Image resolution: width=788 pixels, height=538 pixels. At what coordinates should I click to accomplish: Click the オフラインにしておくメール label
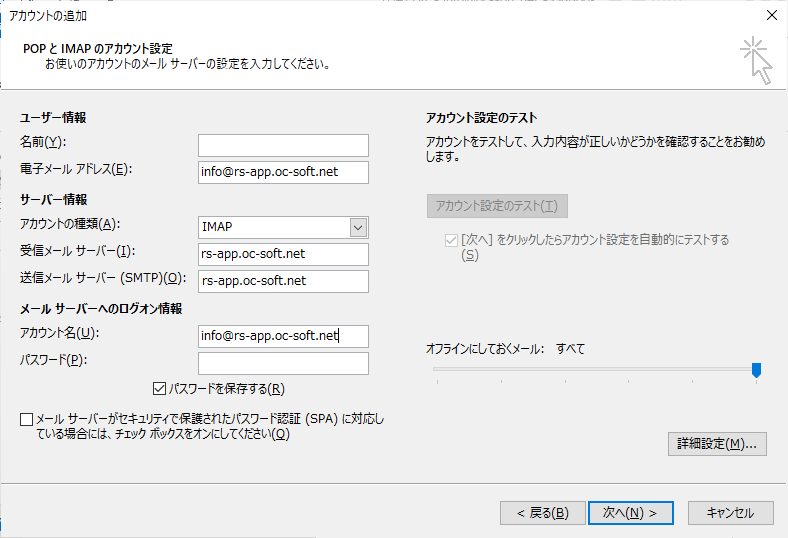pyautogui.click(x=485, y=349)
